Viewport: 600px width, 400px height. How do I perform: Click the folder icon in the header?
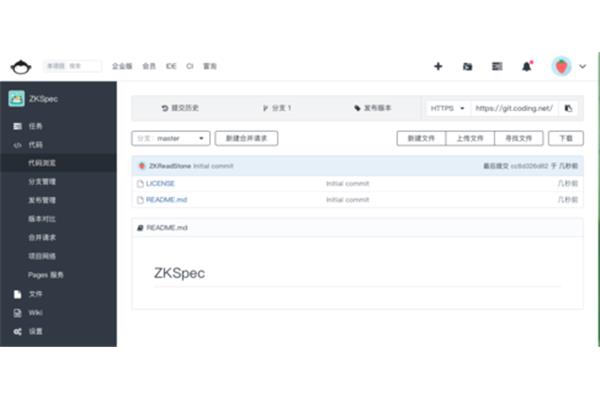pyautogui.click(x=467, y=67)
